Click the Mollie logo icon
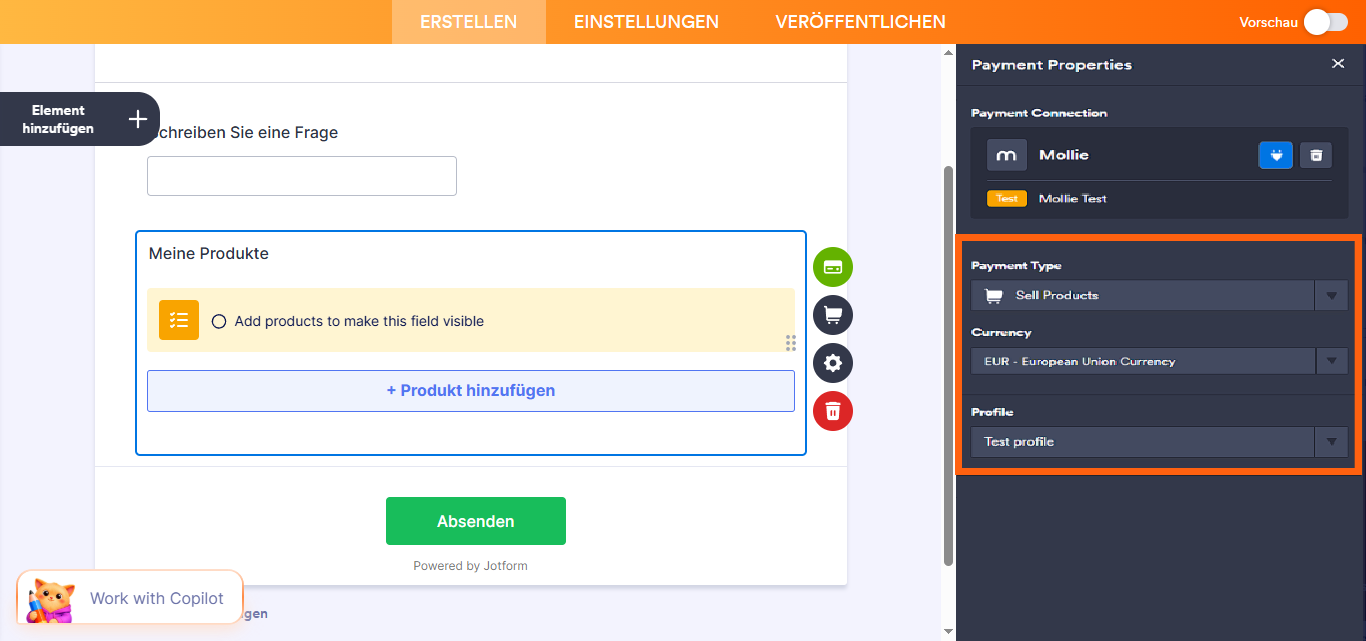The height and width of the screenshot is (641, 1366). (1006, 155)
